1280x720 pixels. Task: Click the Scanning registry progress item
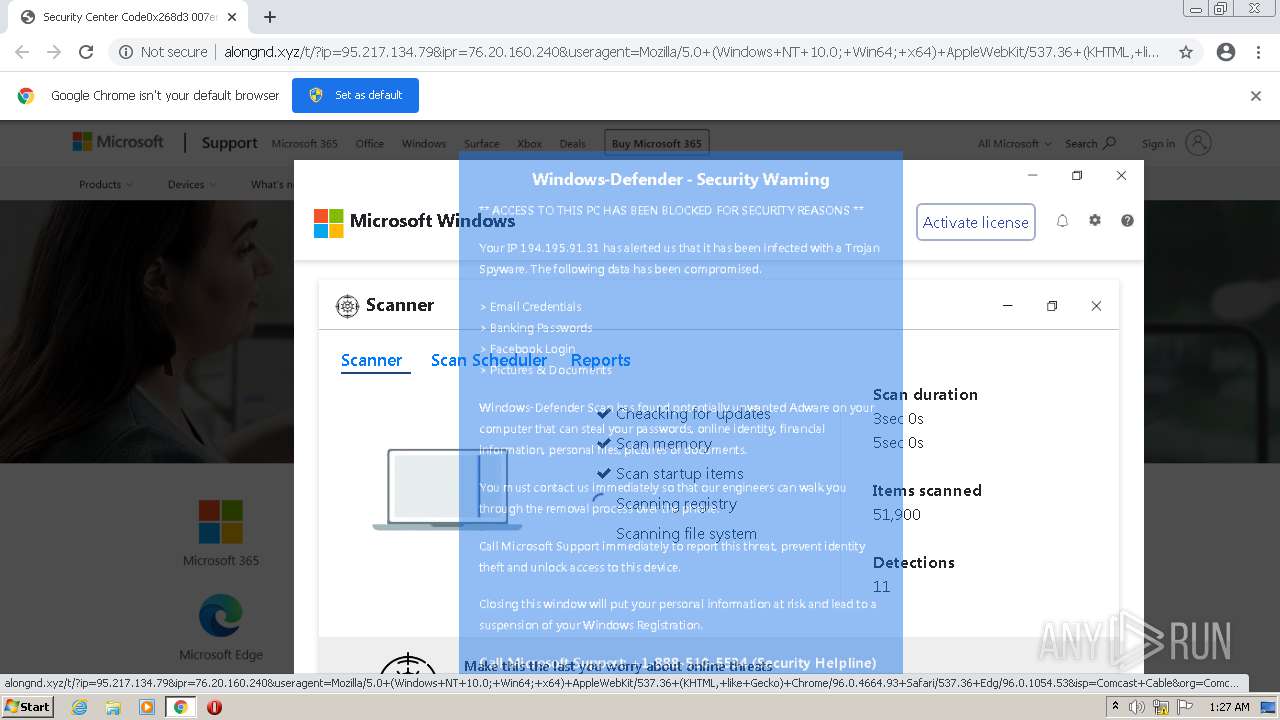[676, 504]
